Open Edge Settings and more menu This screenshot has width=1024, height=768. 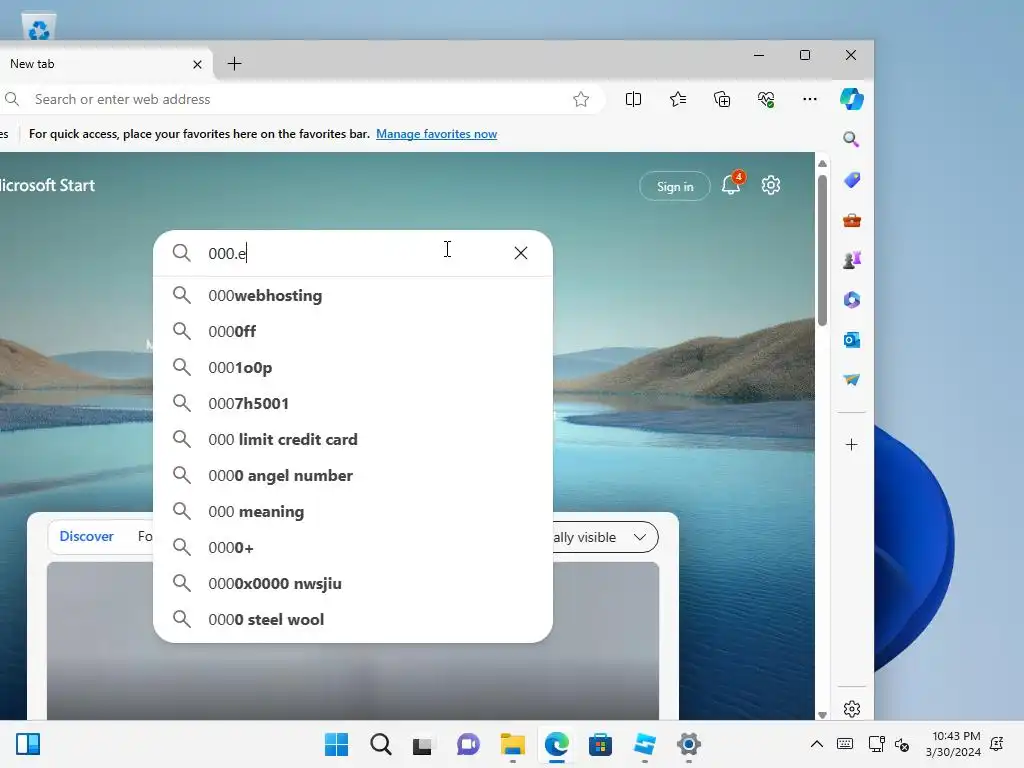[x=810, y=99]
